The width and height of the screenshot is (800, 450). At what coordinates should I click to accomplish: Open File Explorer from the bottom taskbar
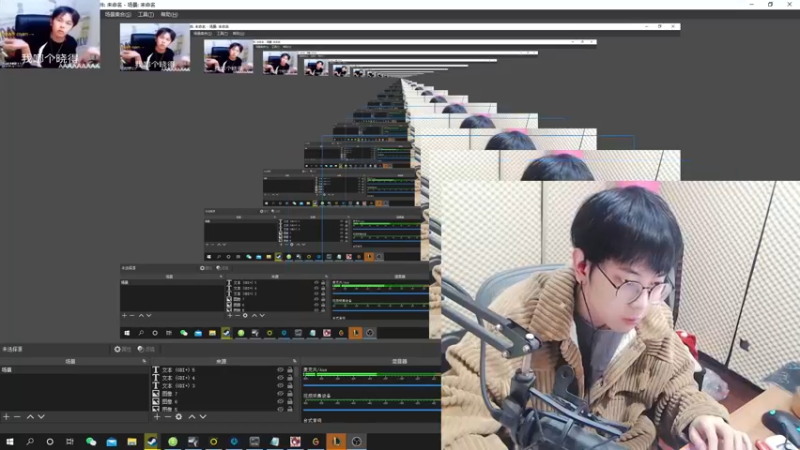point(132,442)
